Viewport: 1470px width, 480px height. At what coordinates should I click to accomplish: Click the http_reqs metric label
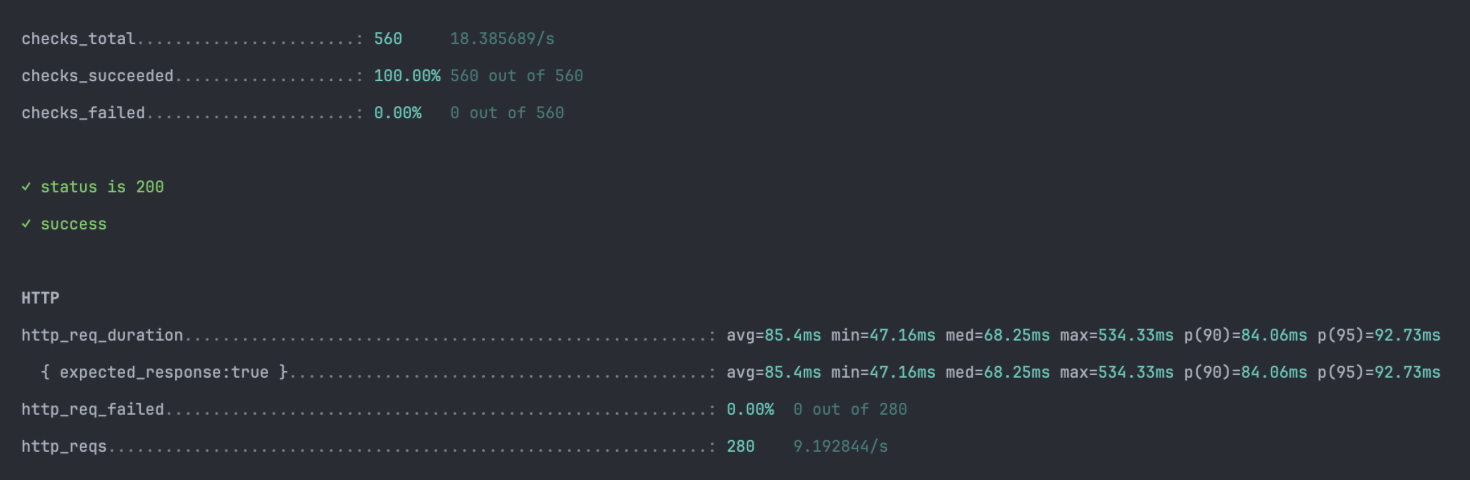click(x=64, y=446)
